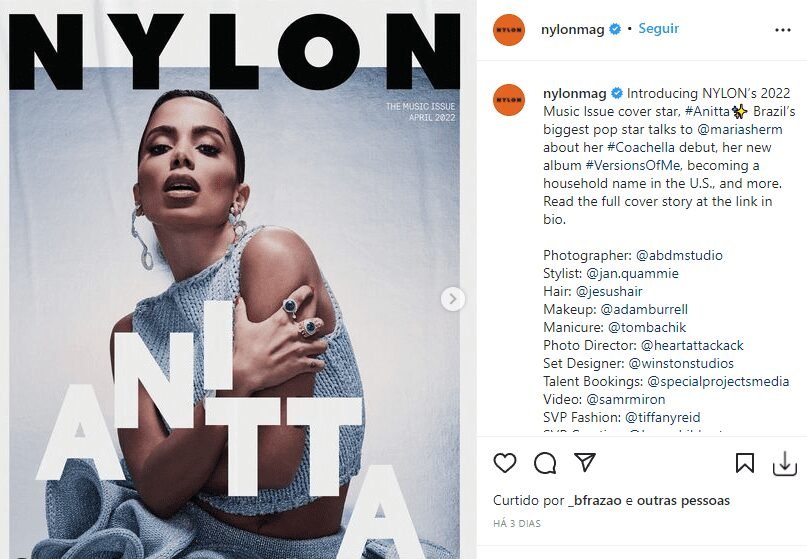The width and height of the screenshot is (807, 559).
Task: Save post with the bookmark icon
Action: pyautogui.click(x=744, y=463)
